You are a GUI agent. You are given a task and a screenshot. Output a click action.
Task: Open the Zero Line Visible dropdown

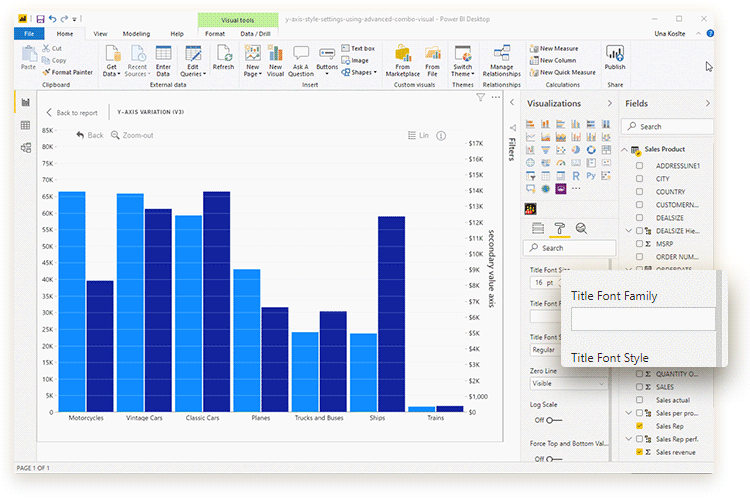(x=568, y=383)
